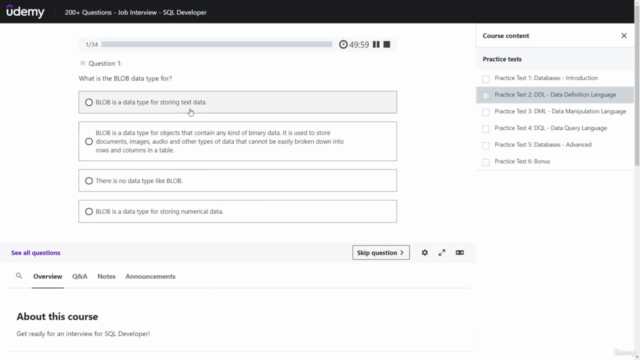Open the Udemy logo home link
This screenshot has height=360, width=640.
pyautogui.click(x=25, y=11)
